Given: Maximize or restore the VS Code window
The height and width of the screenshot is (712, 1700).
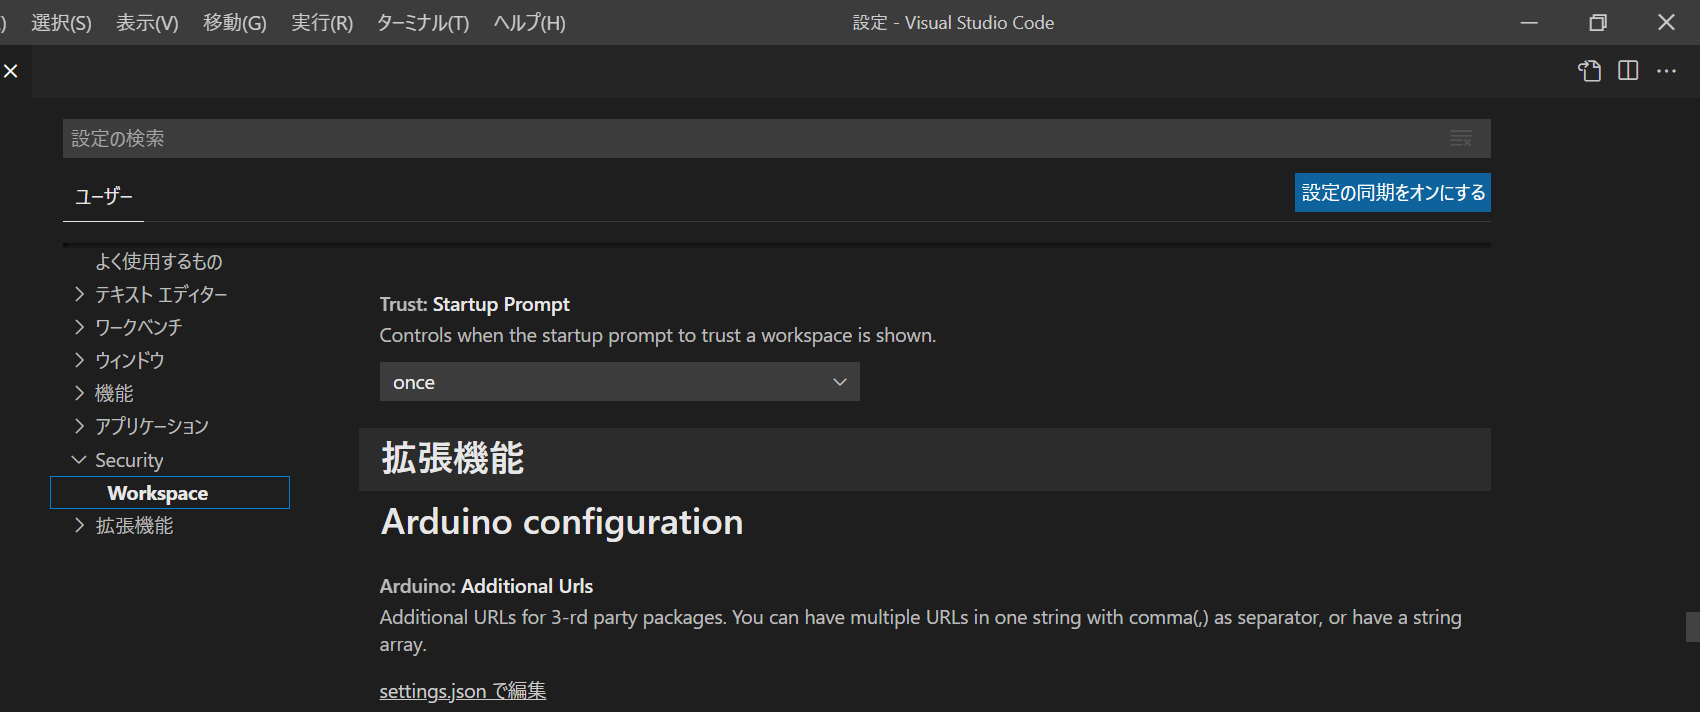Looking at the screenshot, I should (x=1598, y=22).
